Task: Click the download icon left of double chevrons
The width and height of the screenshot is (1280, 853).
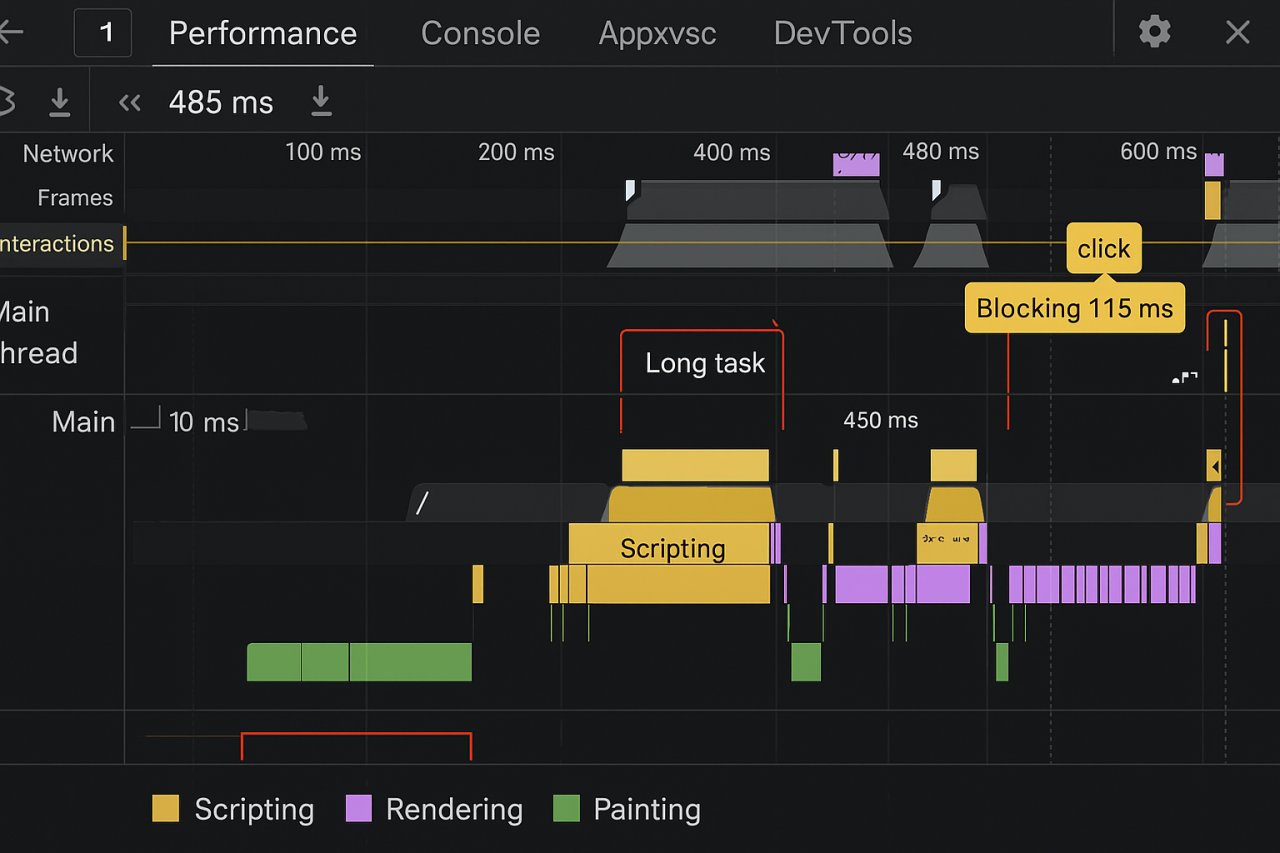Action: pos(60,102)
